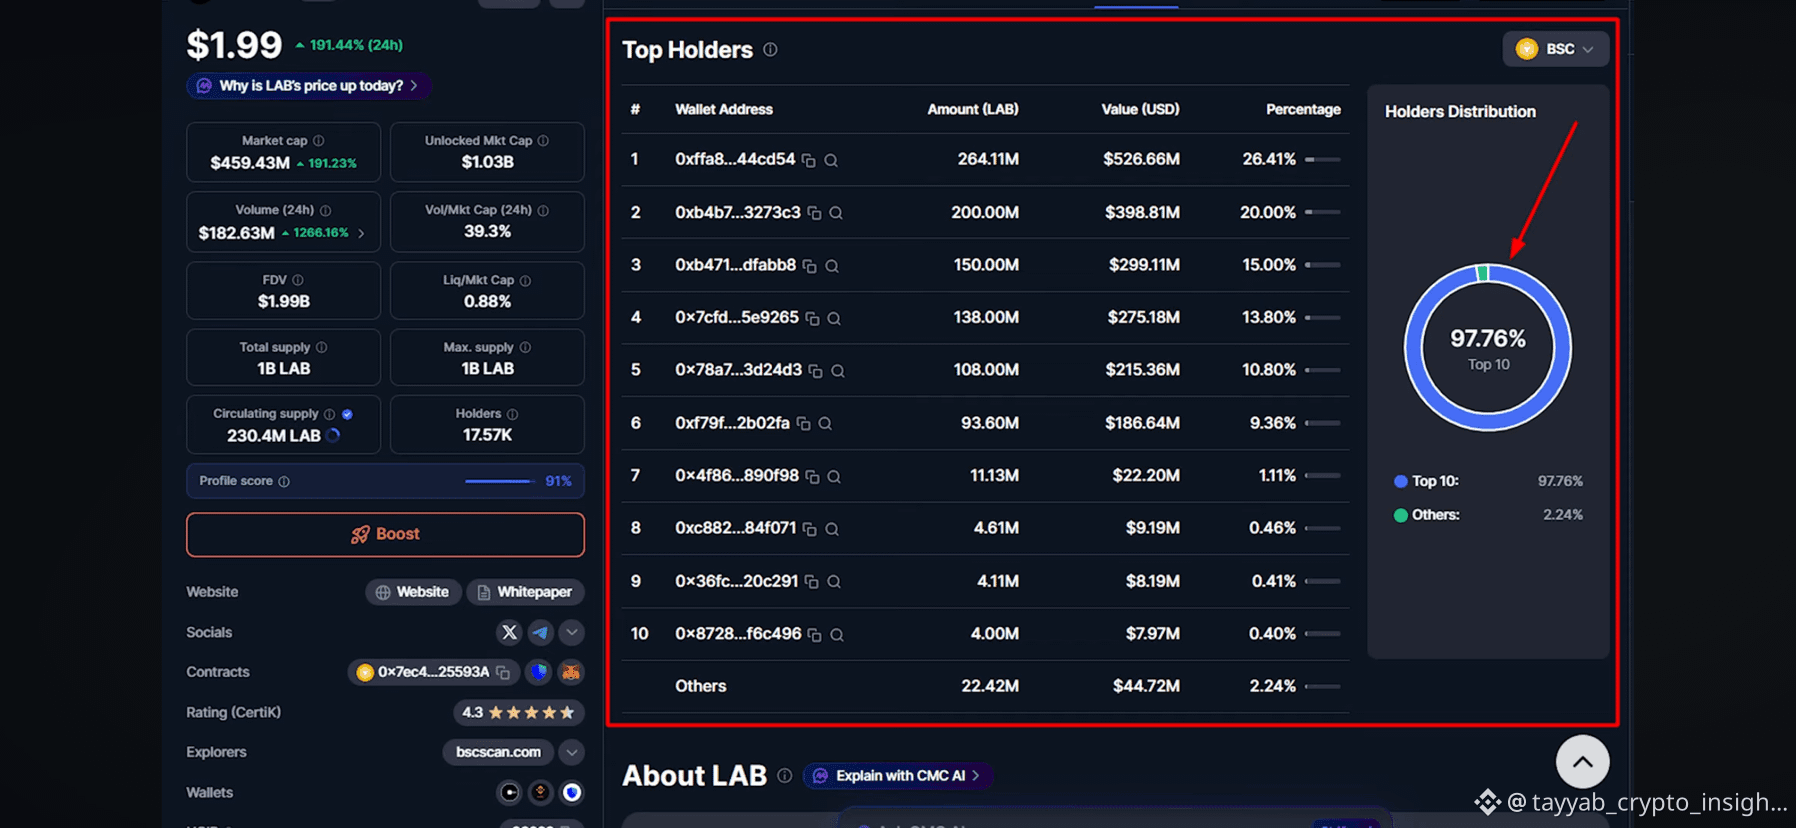Image resolution: width=1796 pixels, height=828 pixels.
Task: Expand Explorers list chevron
Action: click(x=572, y=752)
